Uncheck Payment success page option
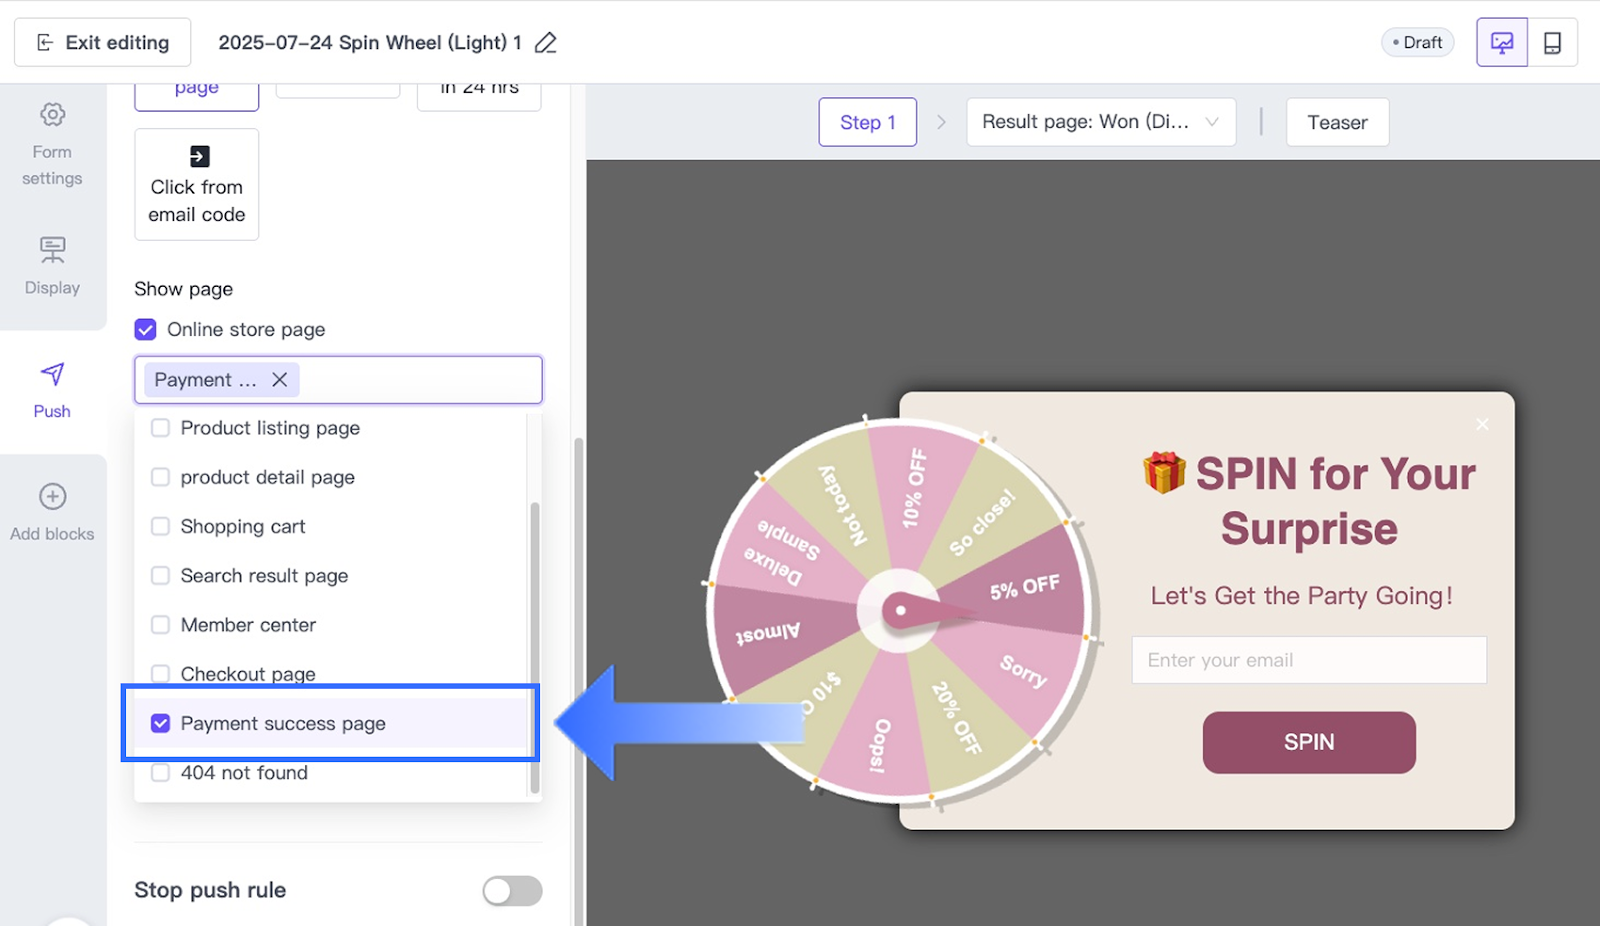1600x926 pixels. point(160,723)
